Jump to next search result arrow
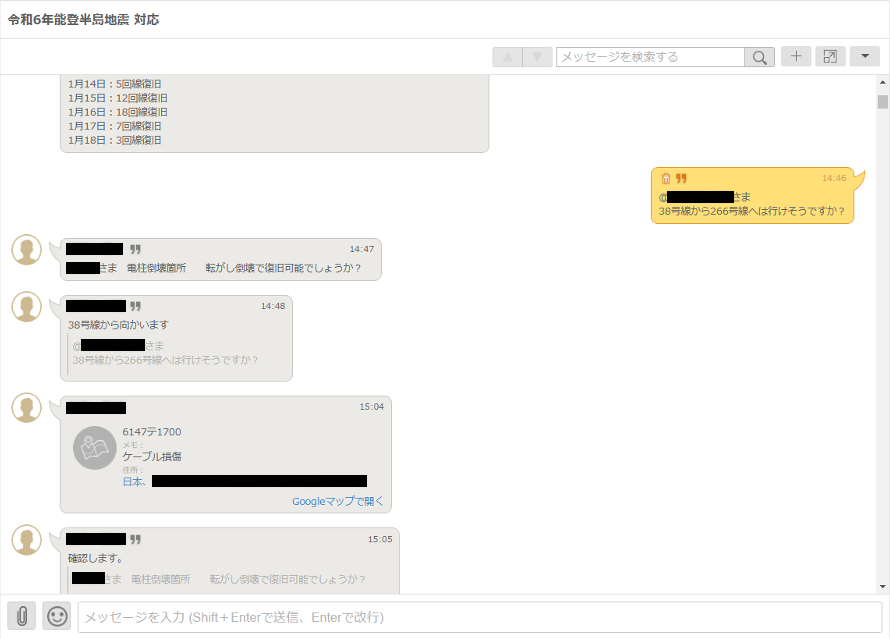This screenshot has width=890, height=639. [537, 57]
